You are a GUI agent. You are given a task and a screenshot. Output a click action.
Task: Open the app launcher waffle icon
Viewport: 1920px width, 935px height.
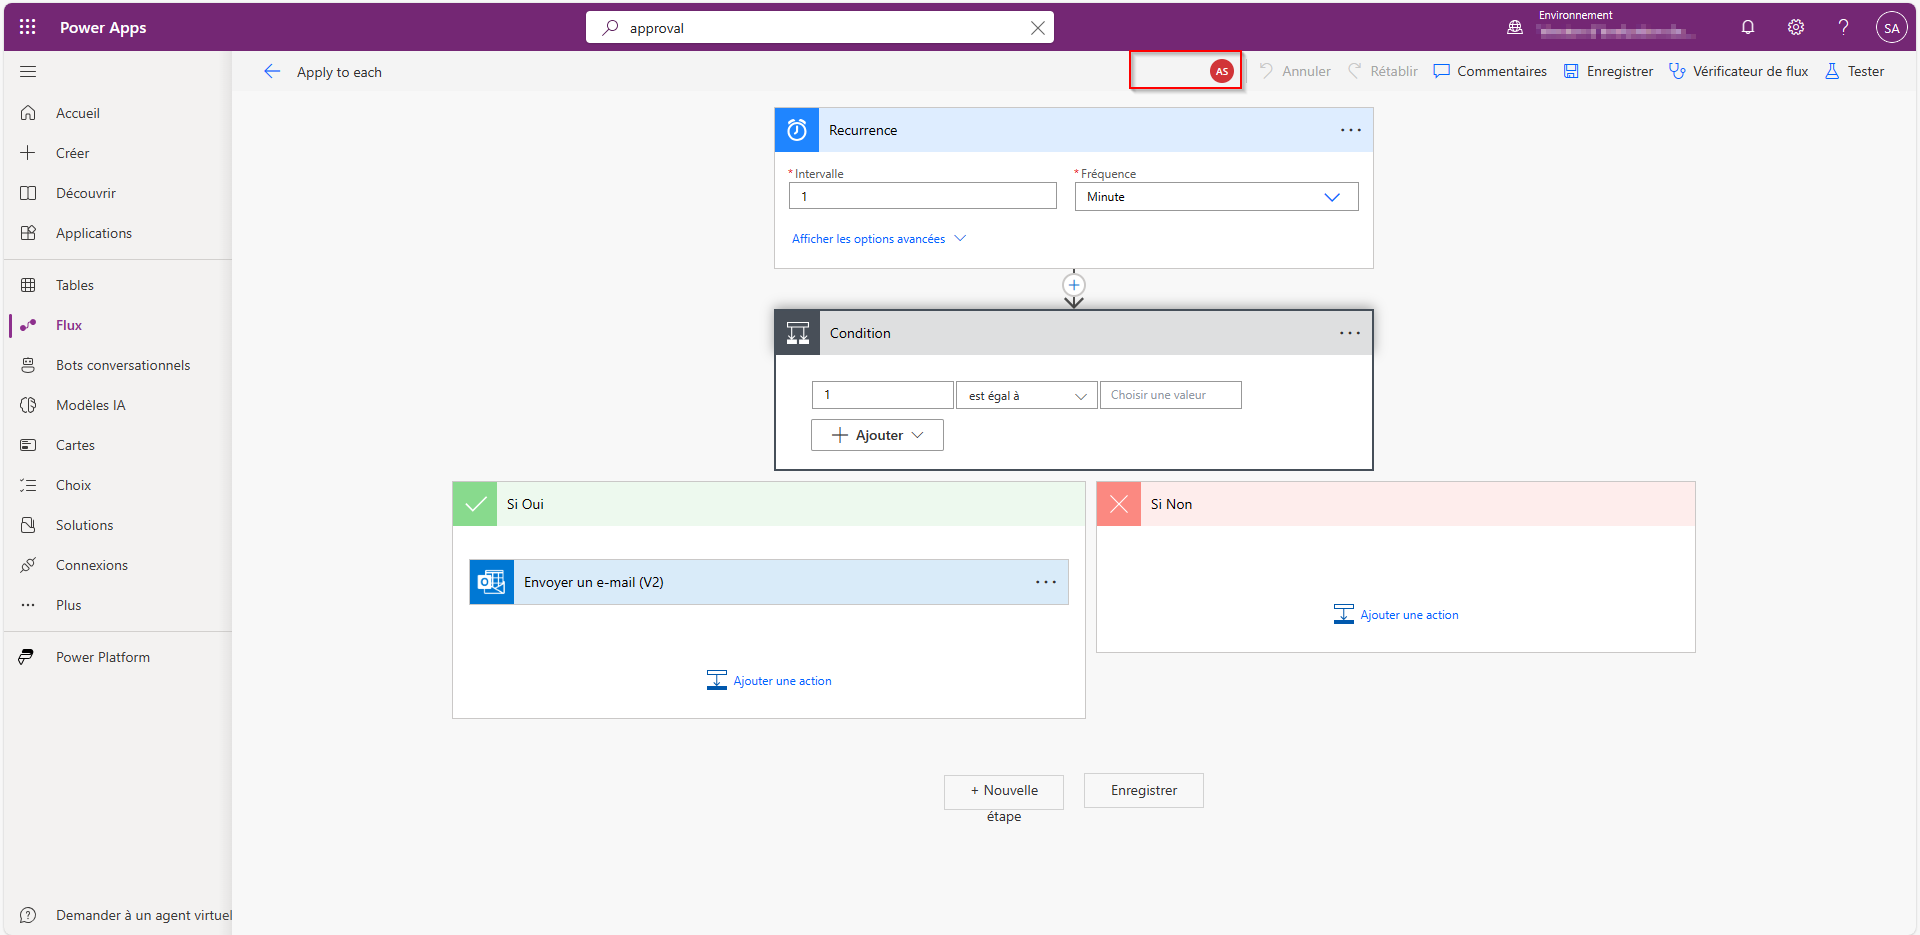click(x=28, y=27)
